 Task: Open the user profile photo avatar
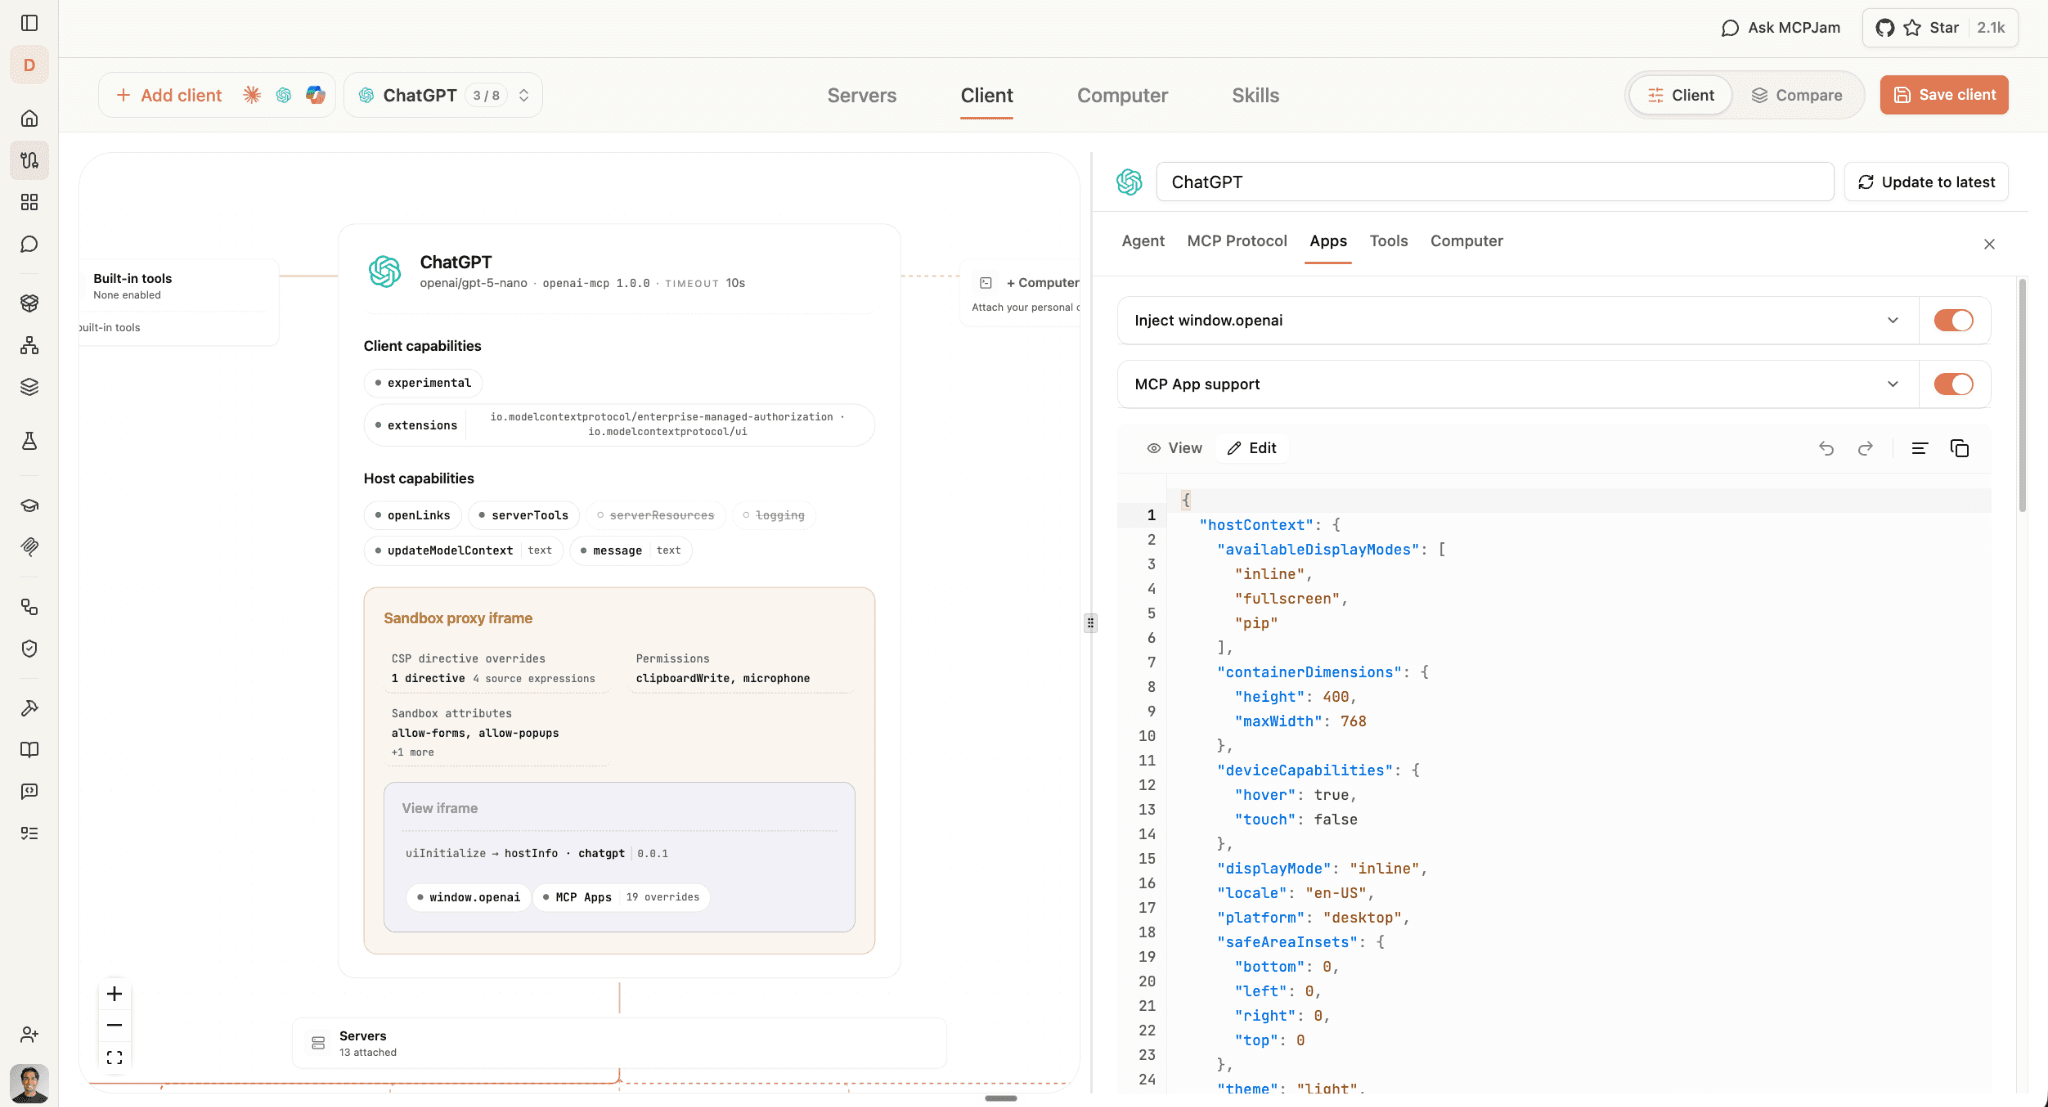pyautogui.click(x=29, y=1083)
